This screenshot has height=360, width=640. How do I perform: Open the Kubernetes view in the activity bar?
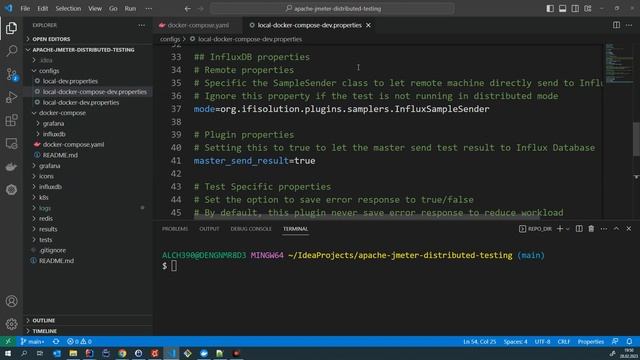click(11, 190)
